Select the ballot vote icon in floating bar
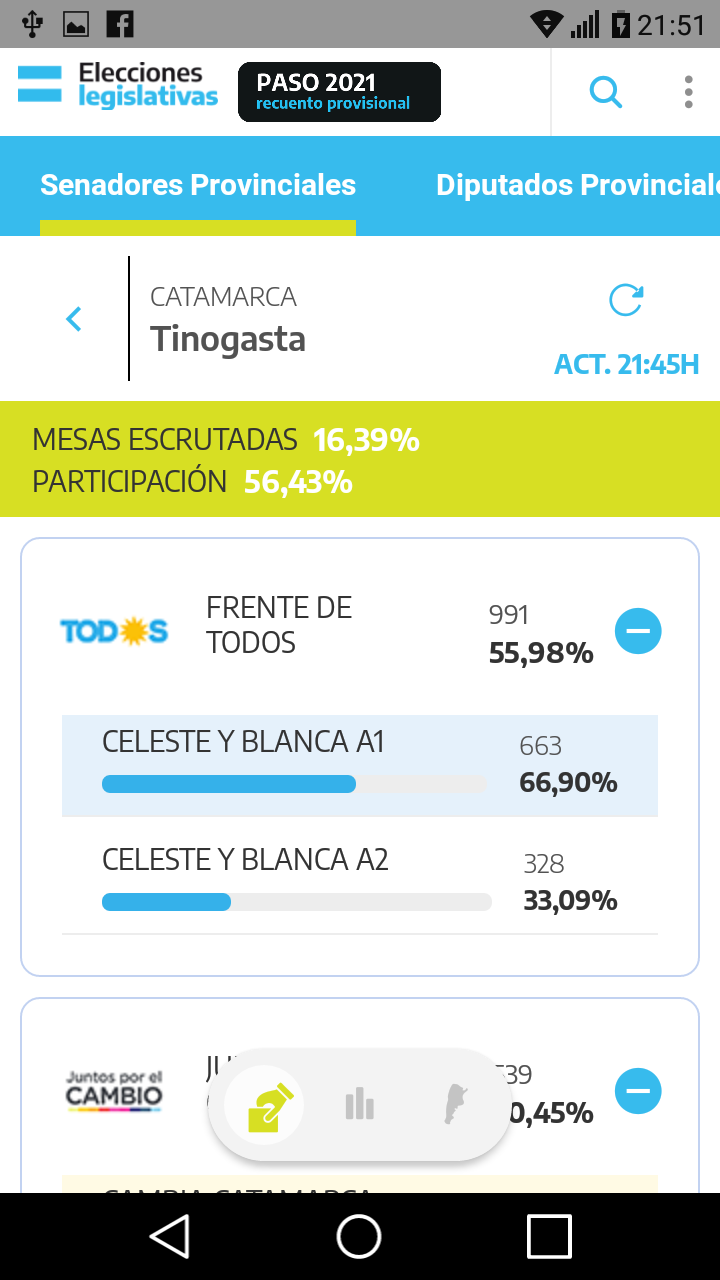 (x=265, y=1105)
